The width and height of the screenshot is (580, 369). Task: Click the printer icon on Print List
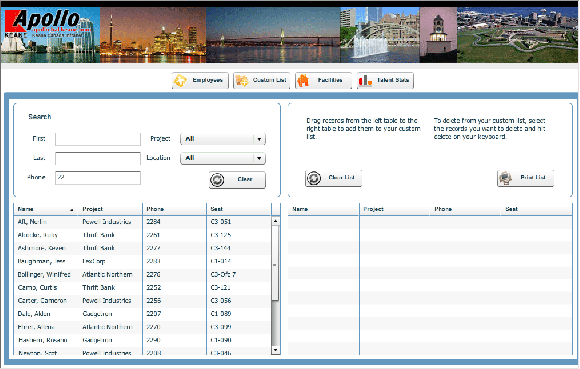(x=506, y=178)
